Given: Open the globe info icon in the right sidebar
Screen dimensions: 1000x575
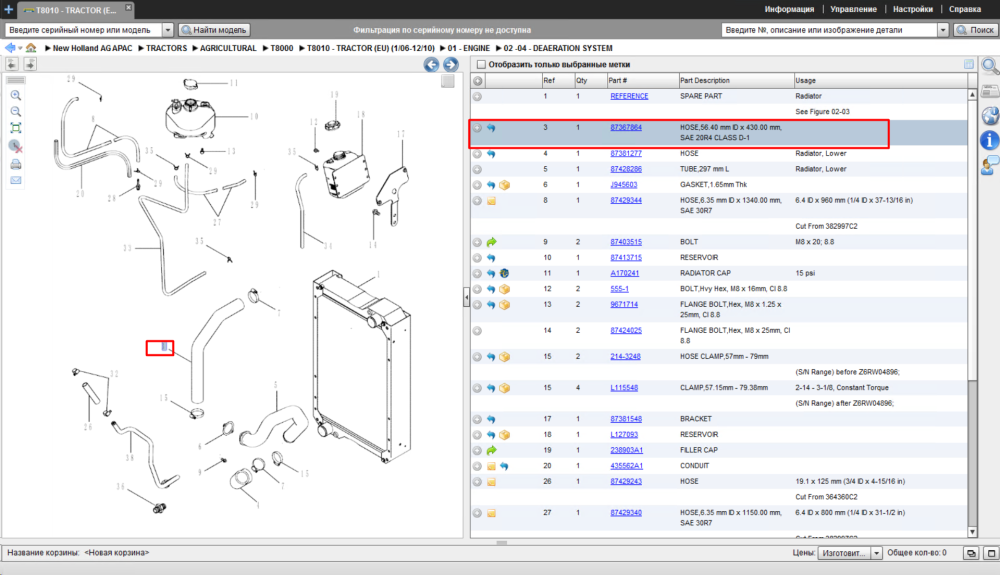Looking at the screenshot, I should [x=989, y=115].
